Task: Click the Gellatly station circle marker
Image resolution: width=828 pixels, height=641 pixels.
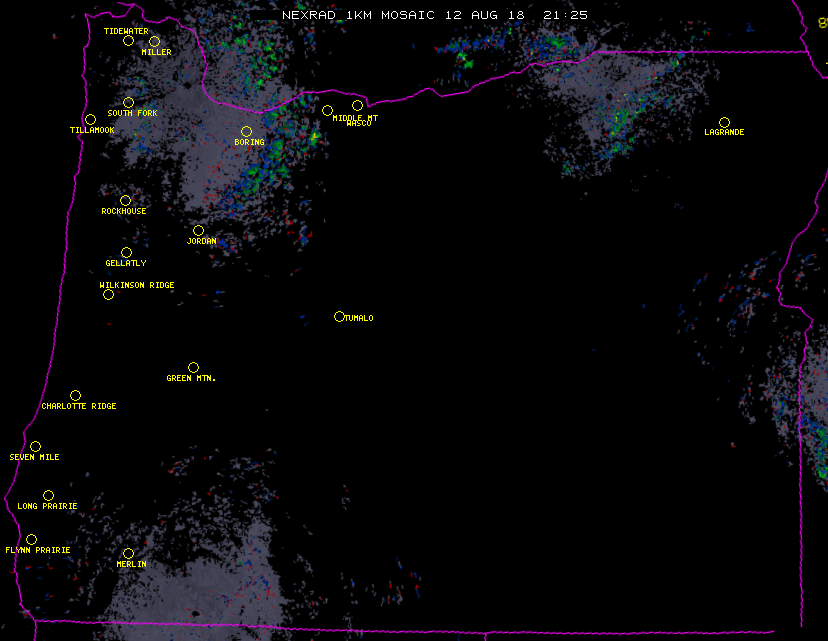Action: 126,253
